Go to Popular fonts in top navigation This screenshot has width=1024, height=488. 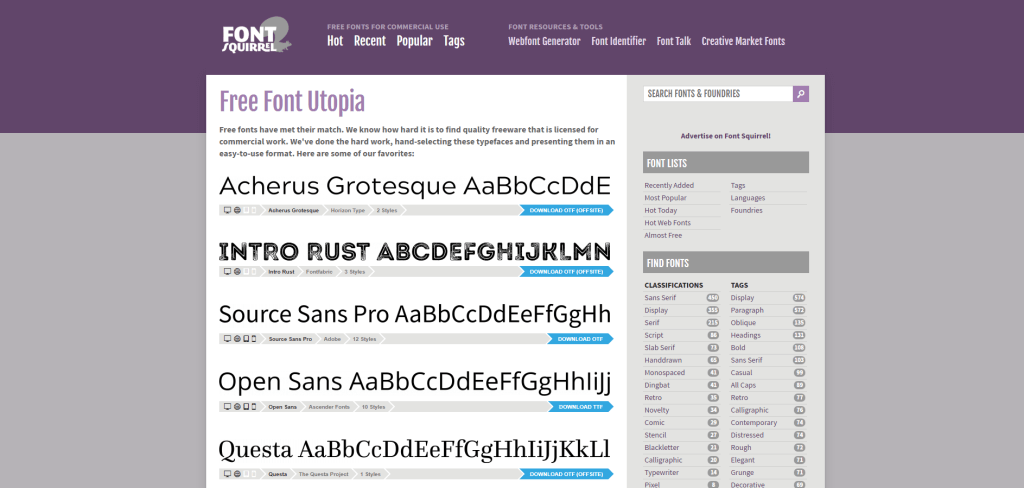415,41
